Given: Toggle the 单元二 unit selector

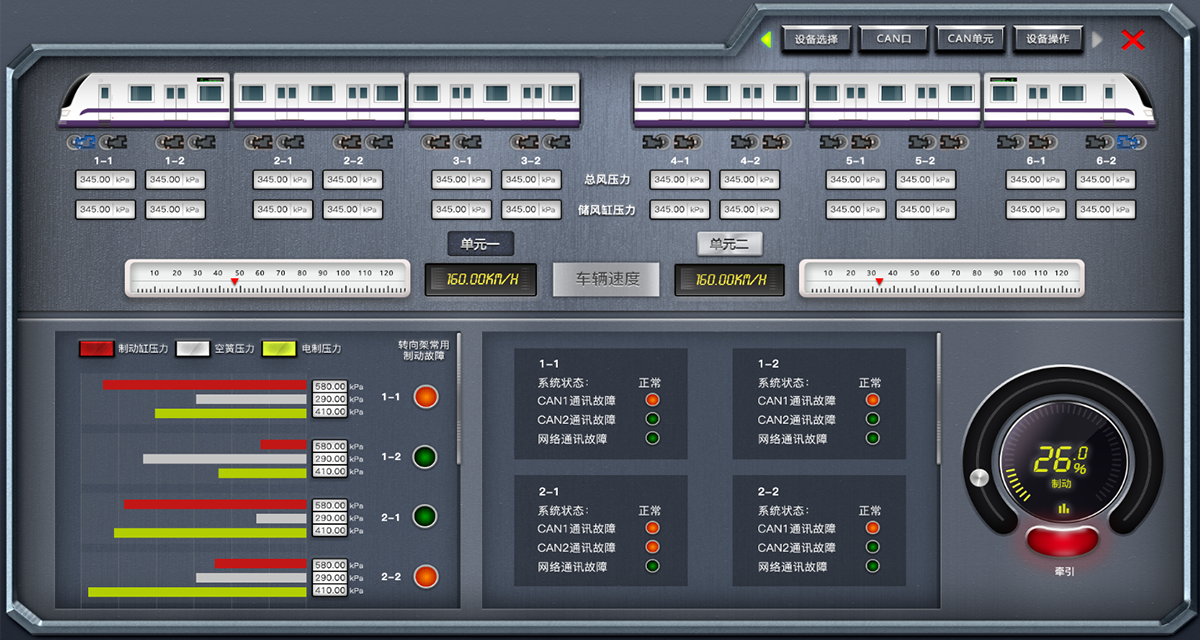Looking at the screenshot, I should 730,244.
